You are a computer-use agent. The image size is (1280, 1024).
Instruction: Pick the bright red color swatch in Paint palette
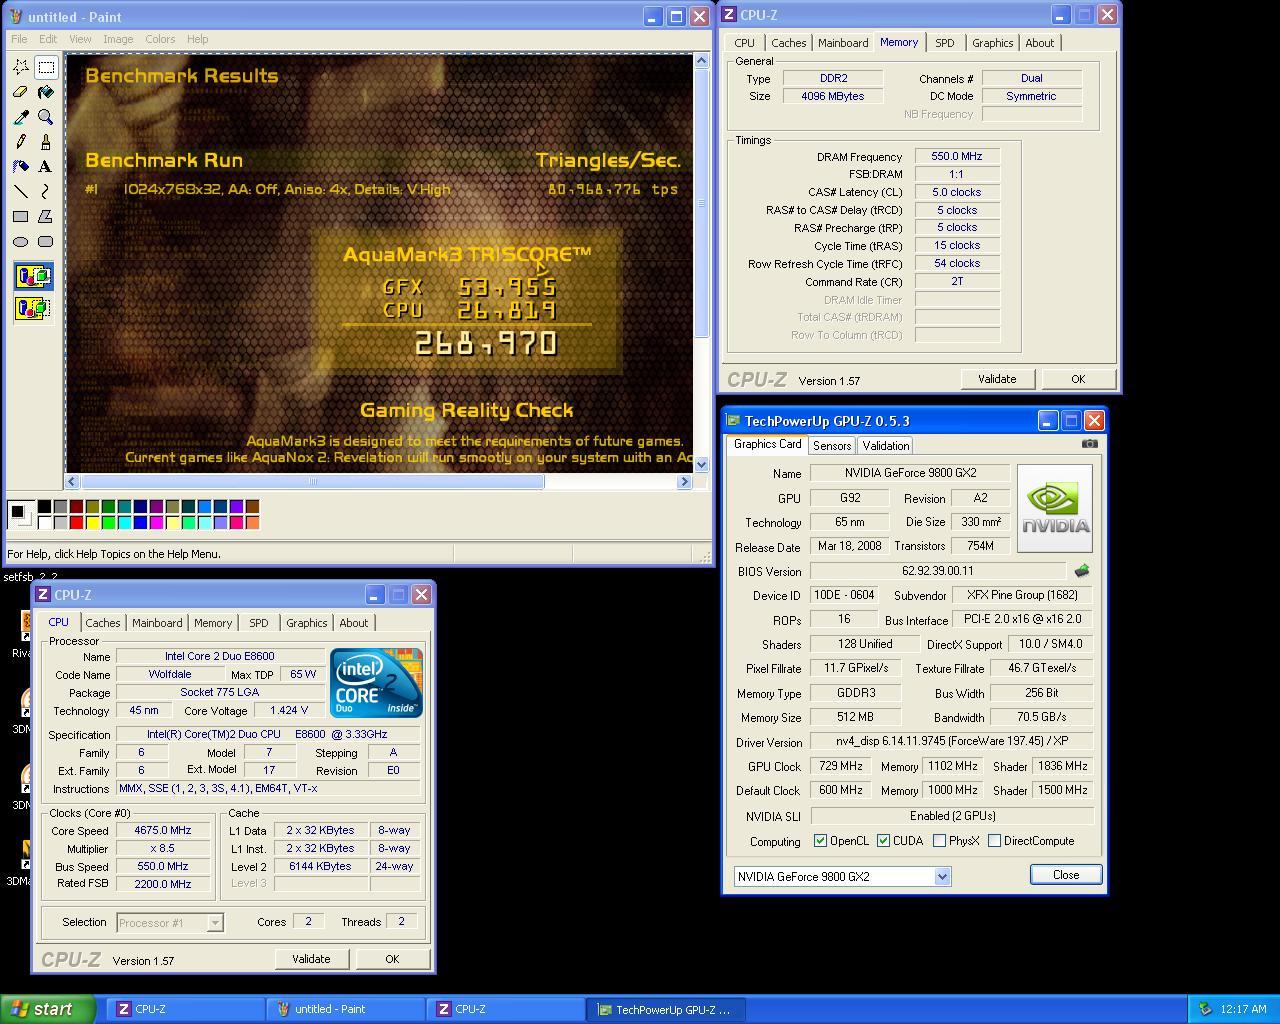[76, 523]
